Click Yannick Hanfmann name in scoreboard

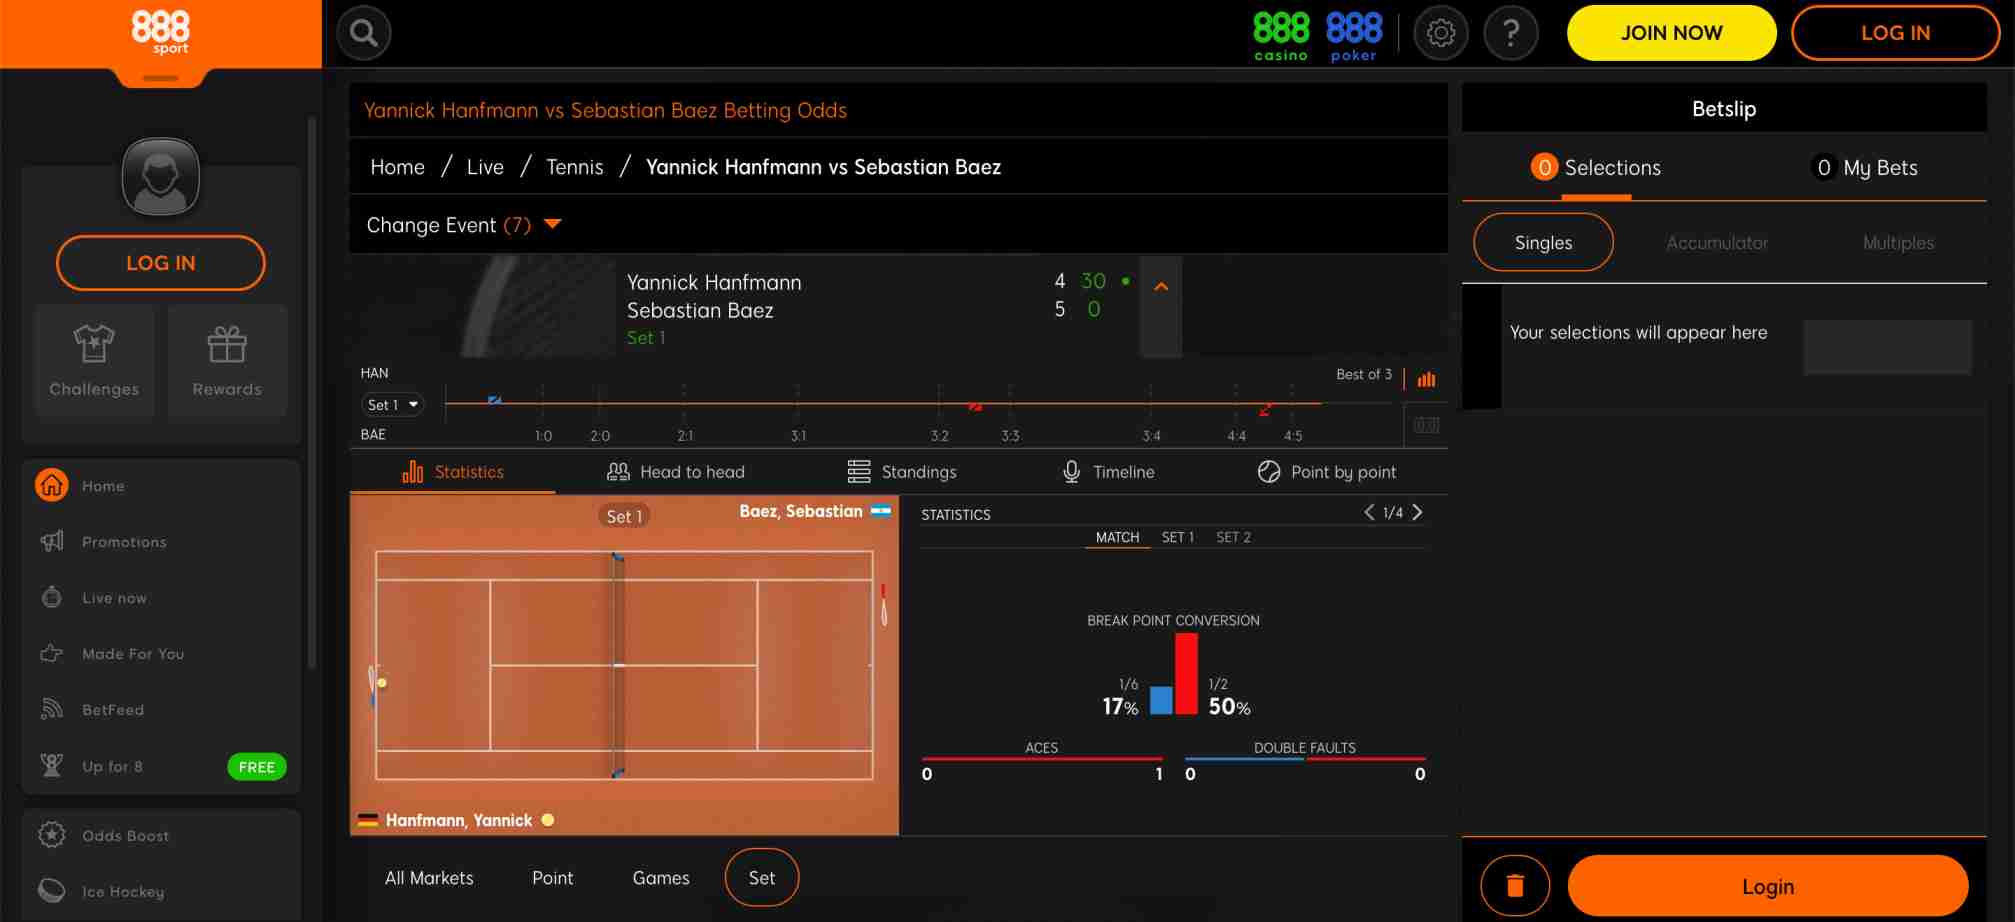click(714, 282)
